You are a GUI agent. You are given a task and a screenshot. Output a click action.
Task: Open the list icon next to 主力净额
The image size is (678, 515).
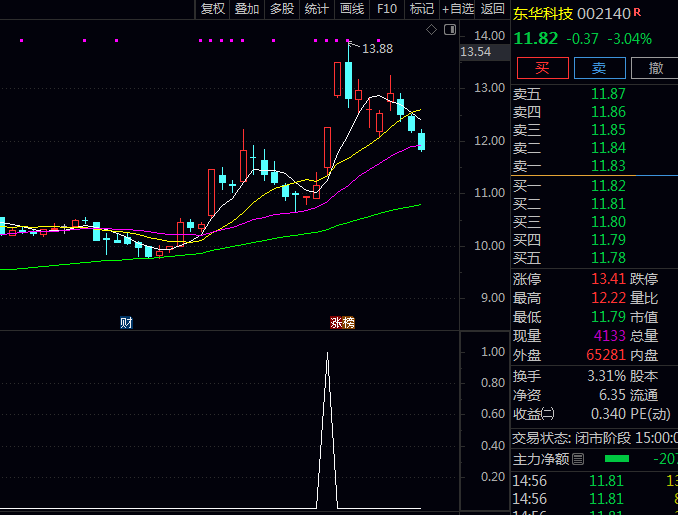[x=578, y=459]
